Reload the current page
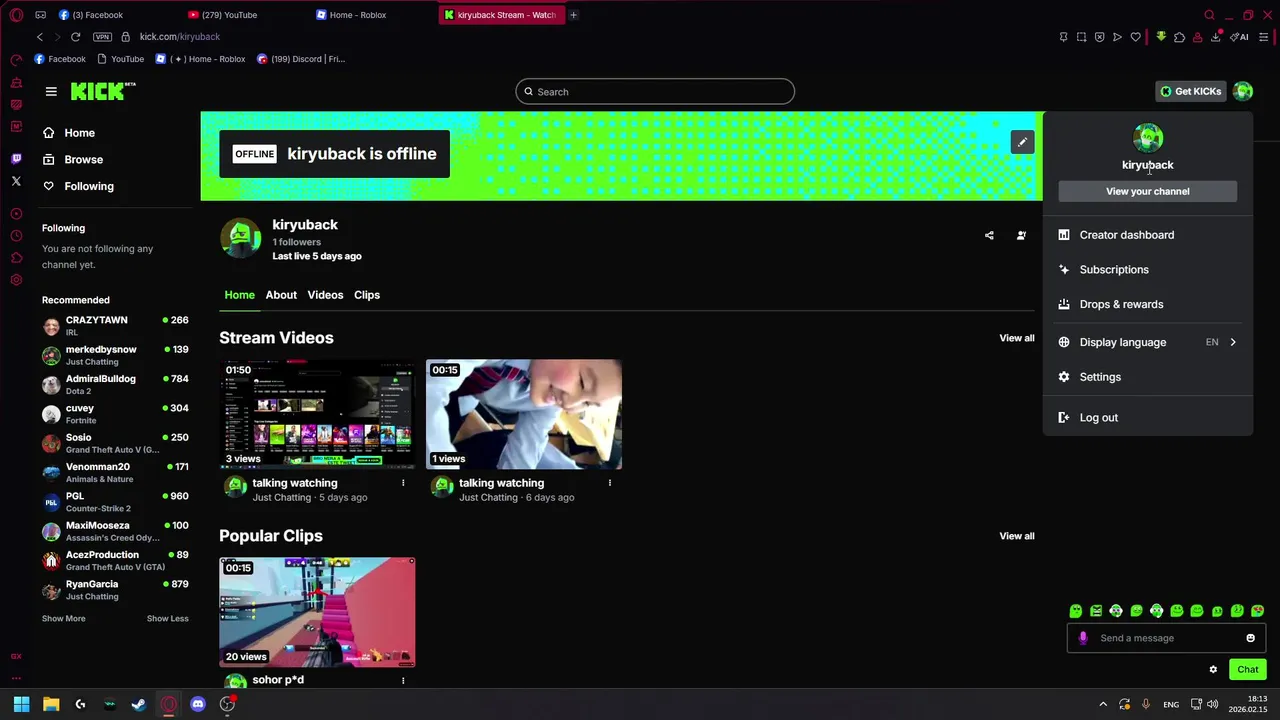Image resolution: width=1280 pixels, height=720 pixels. 75,37
